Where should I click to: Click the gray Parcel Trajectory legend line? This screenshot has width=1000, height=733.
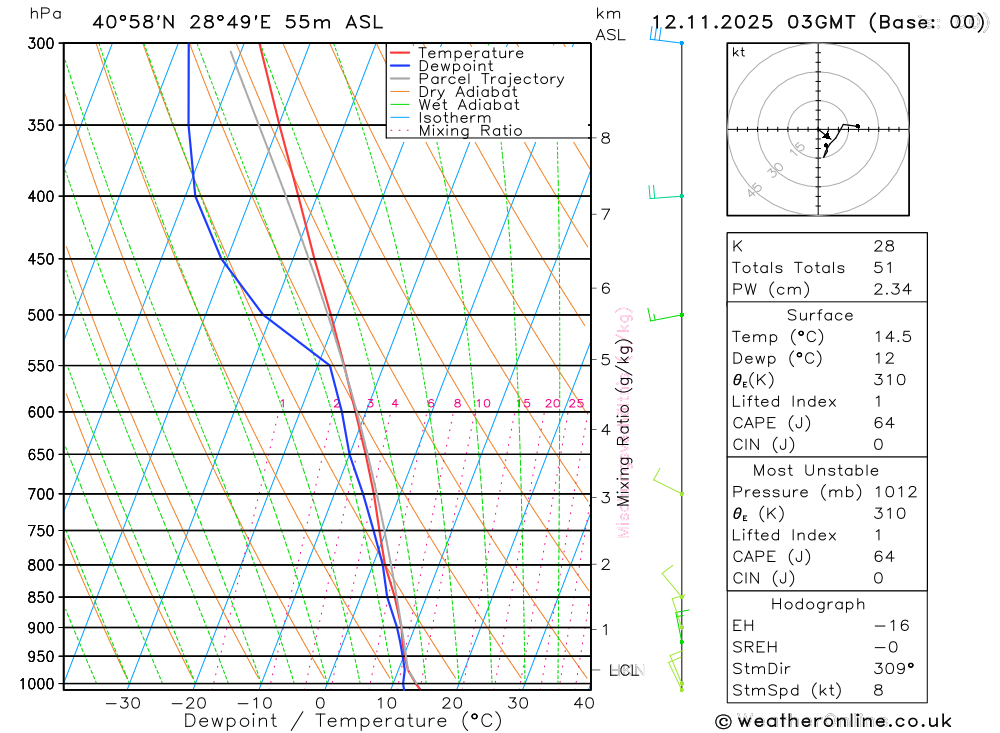click(400, 79)
